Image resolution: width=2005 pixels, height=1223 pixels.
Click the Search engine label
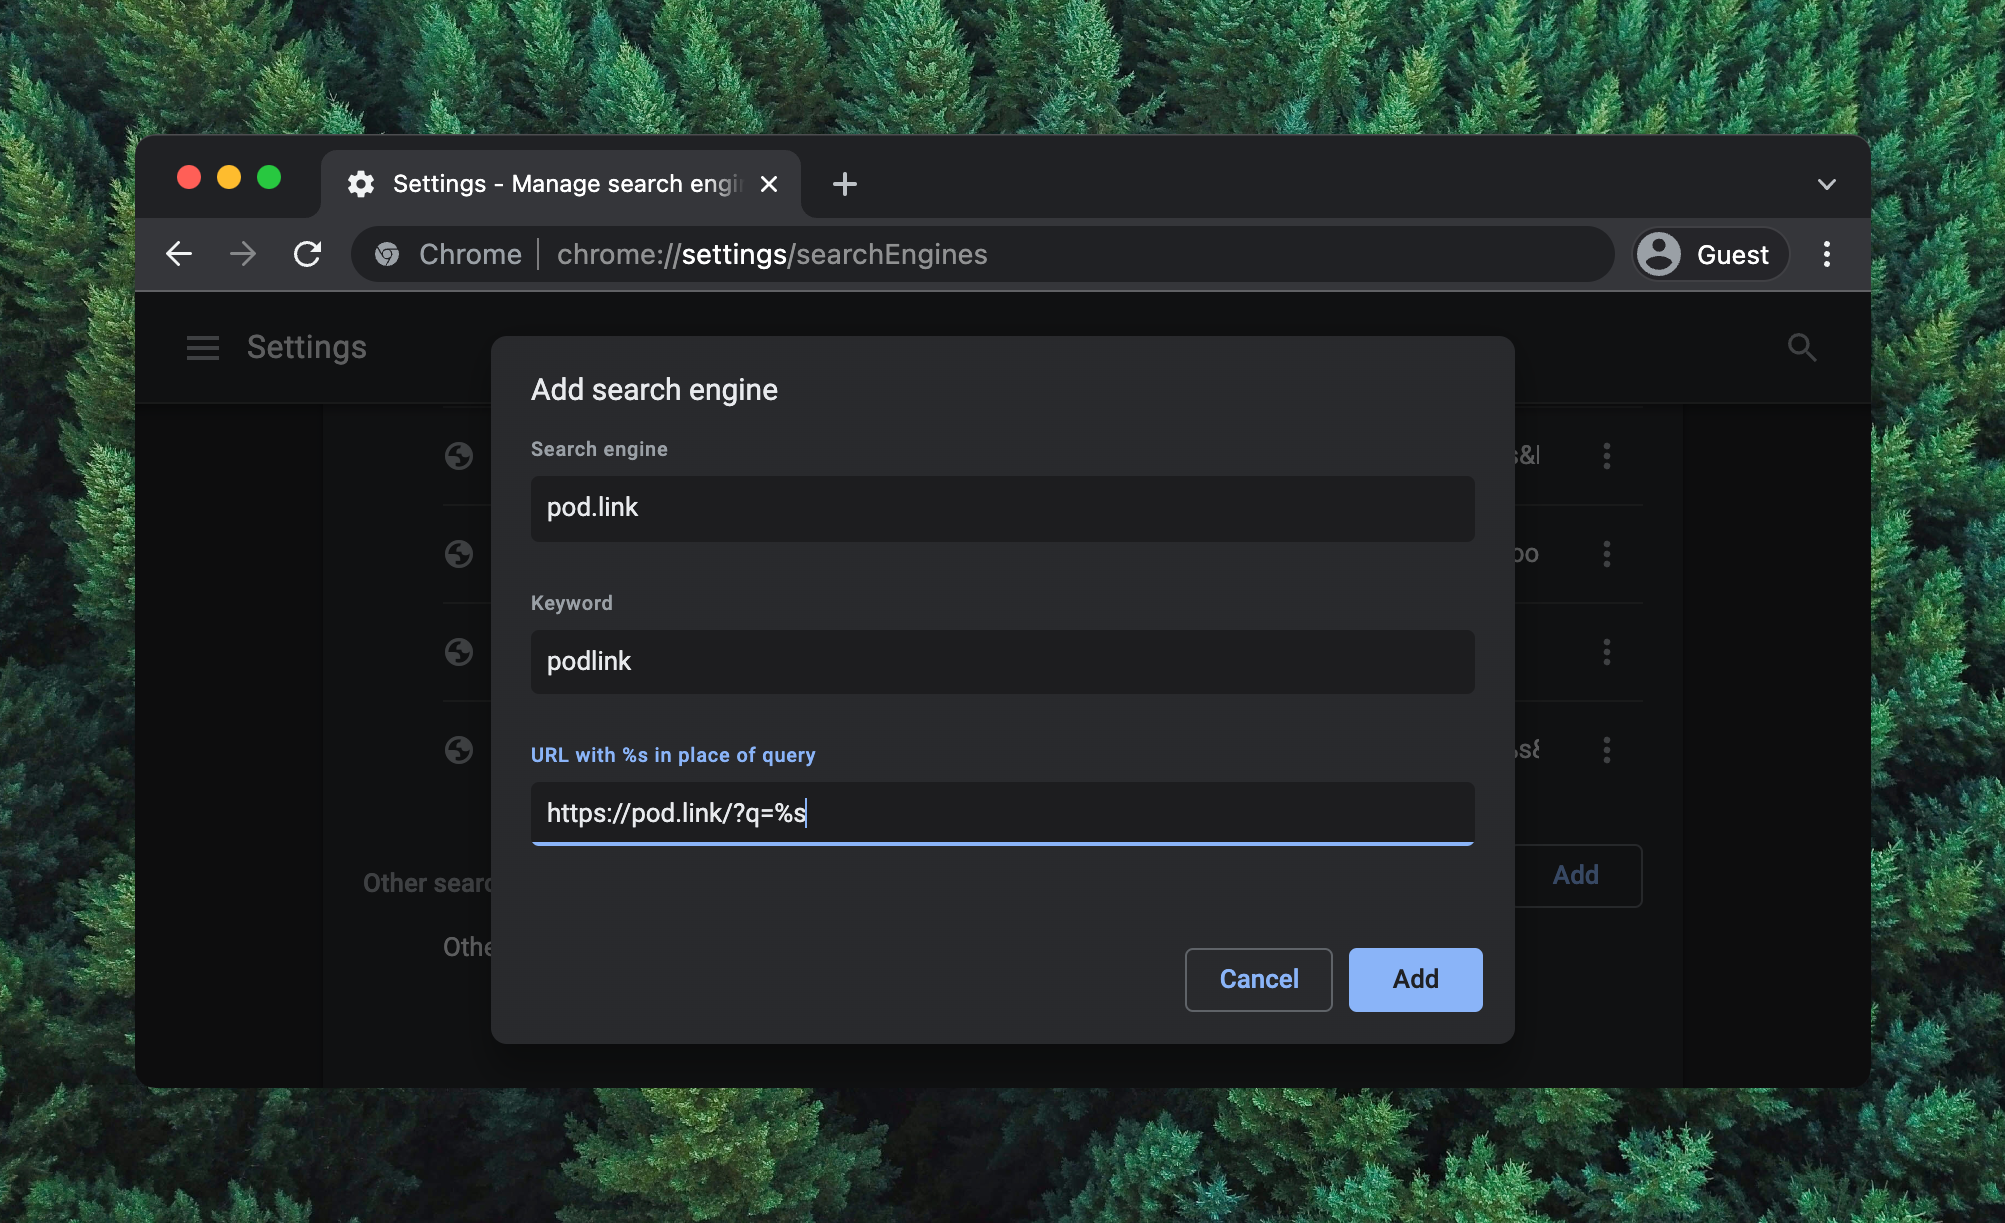pos(599,449)
